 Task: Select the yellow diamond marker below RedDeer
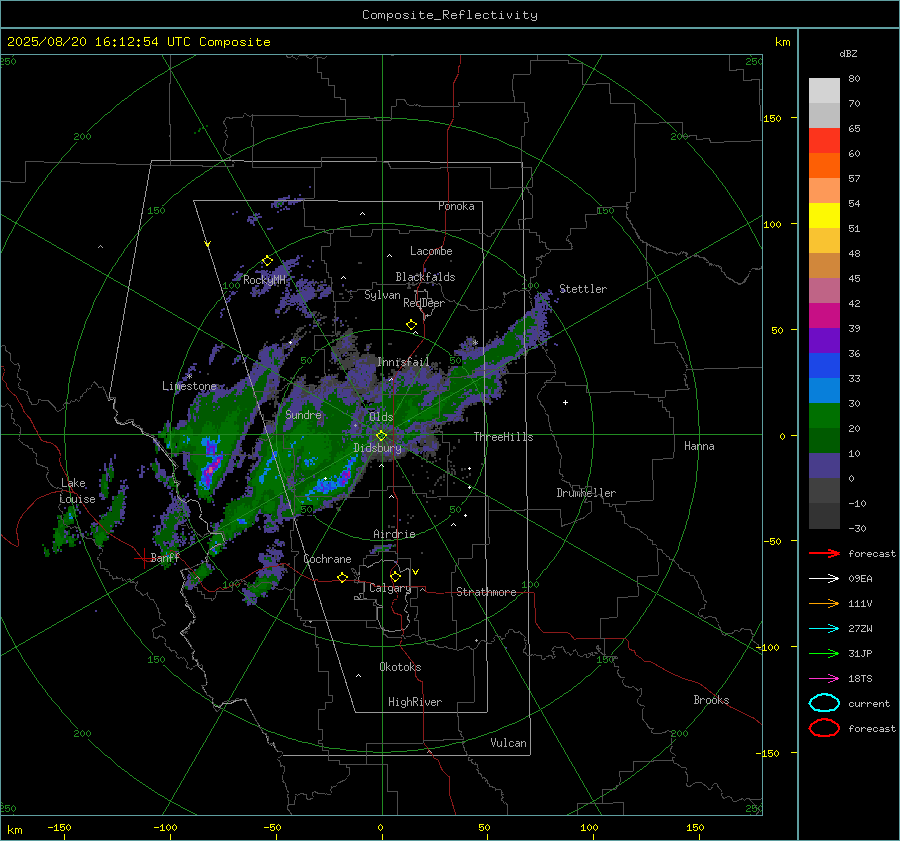[x=411, y=325]
